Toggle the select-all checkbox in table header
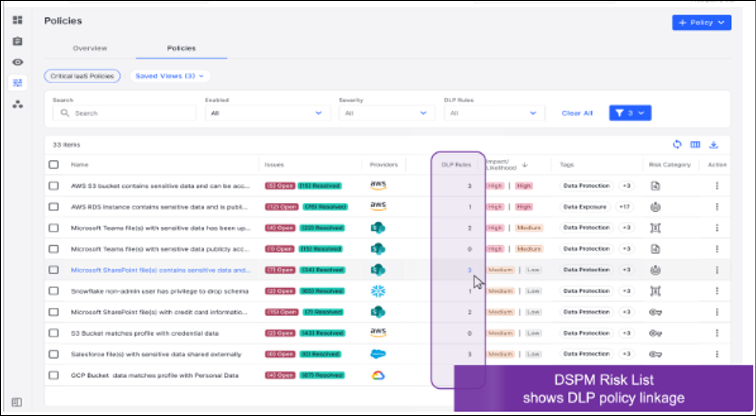This screenshot has width=756, height=416. (54, 165)
